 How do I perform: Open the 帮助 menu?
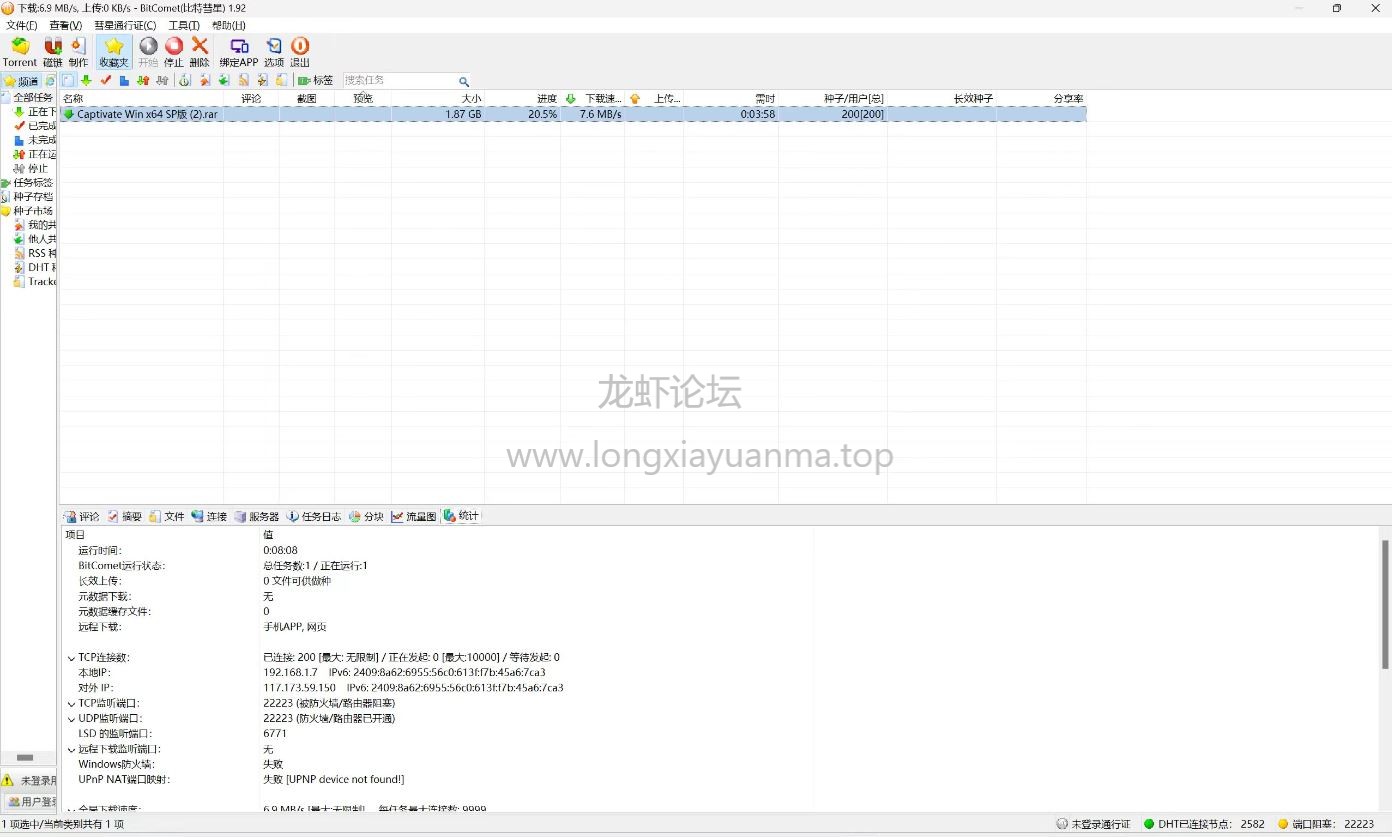[229, 25]
